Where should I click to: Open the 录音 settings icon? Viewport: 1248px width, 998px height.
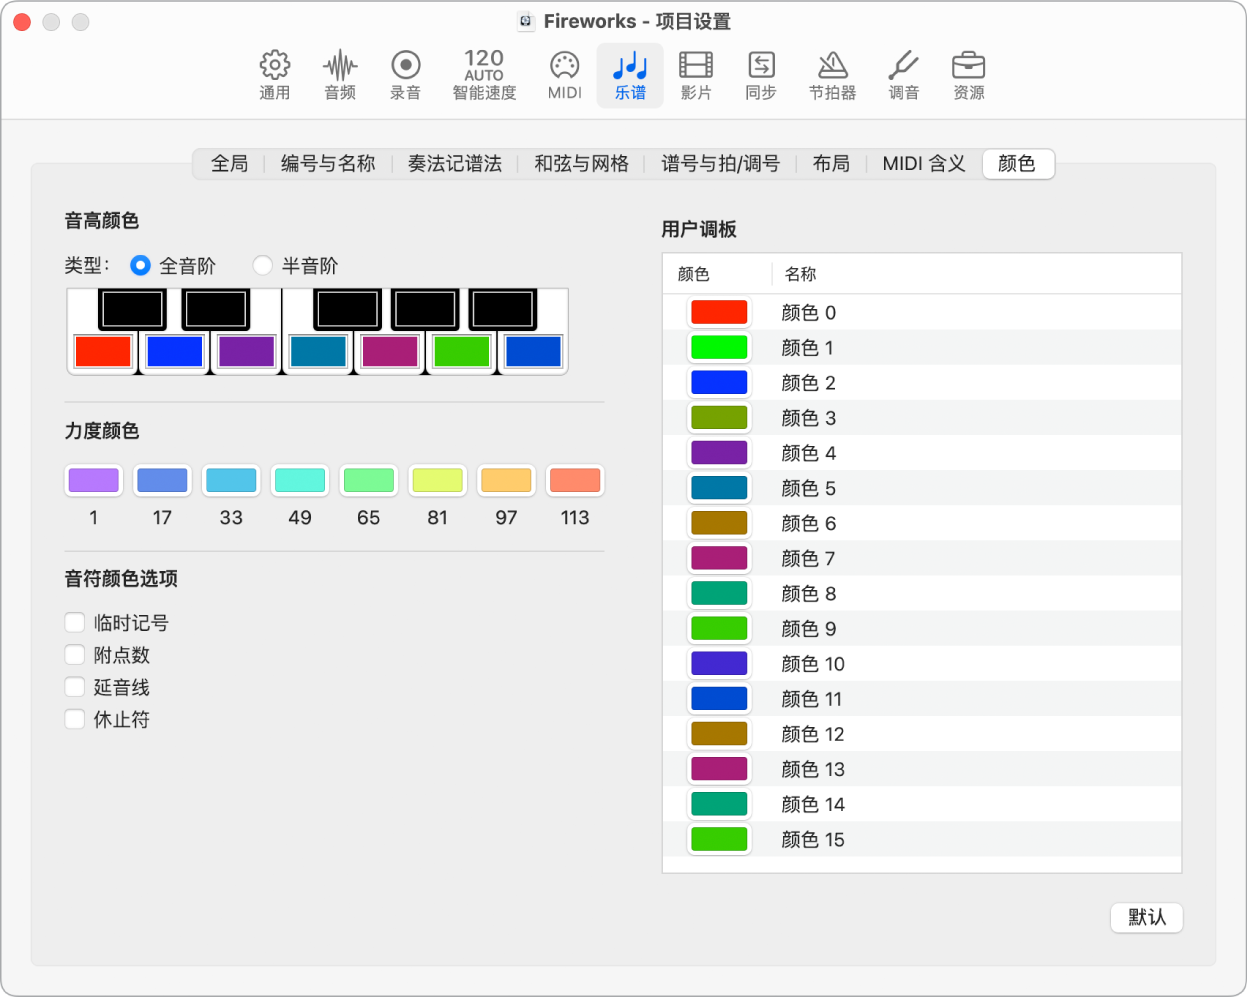point(406,75)
